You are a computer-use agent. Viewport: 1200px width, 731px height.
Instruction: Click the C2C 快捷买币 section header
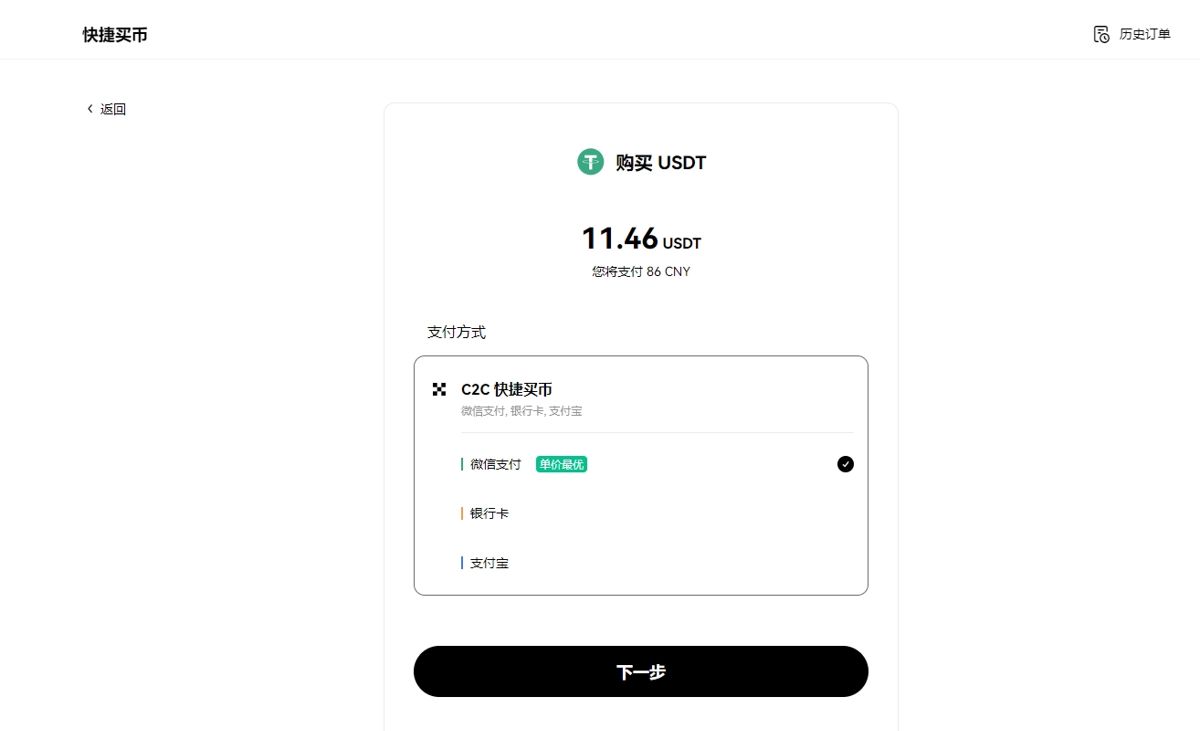click(x=506, y=389)
